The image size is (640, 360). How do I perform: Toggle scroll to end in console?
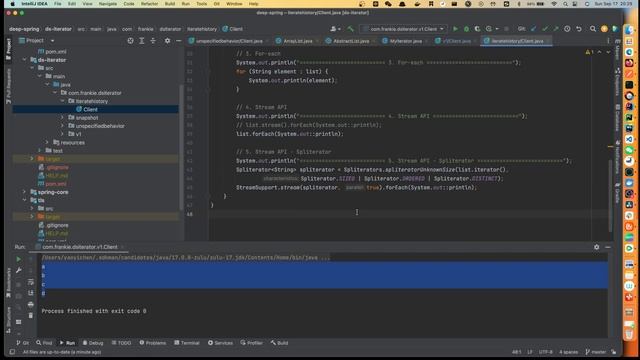tap(31, 293)
